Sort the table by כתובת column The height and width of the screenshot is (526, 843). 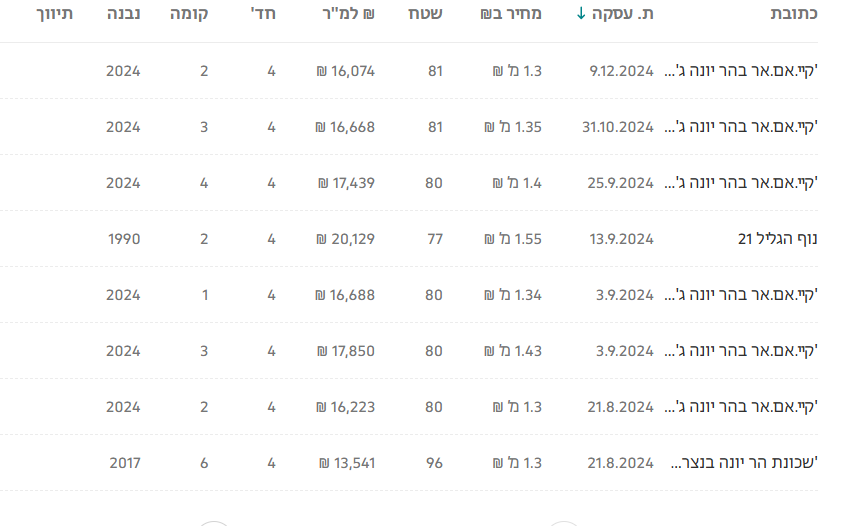pos(794,15)
